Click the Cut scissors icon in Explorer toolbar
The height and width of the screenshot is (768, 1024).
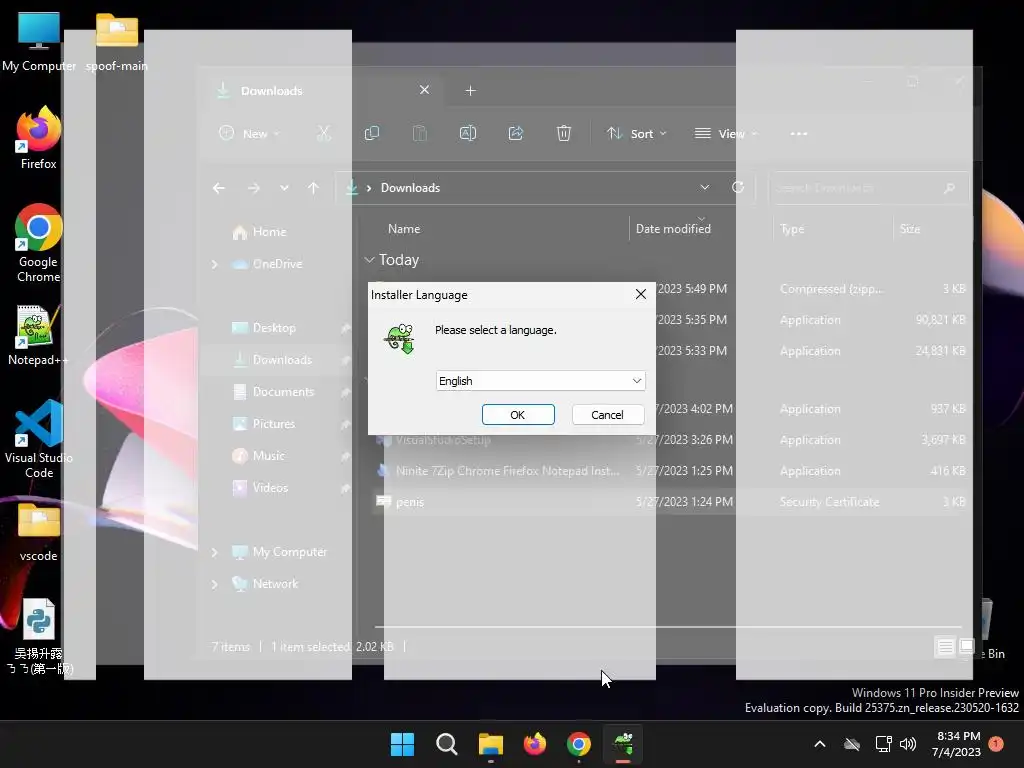tap(324, 134)
